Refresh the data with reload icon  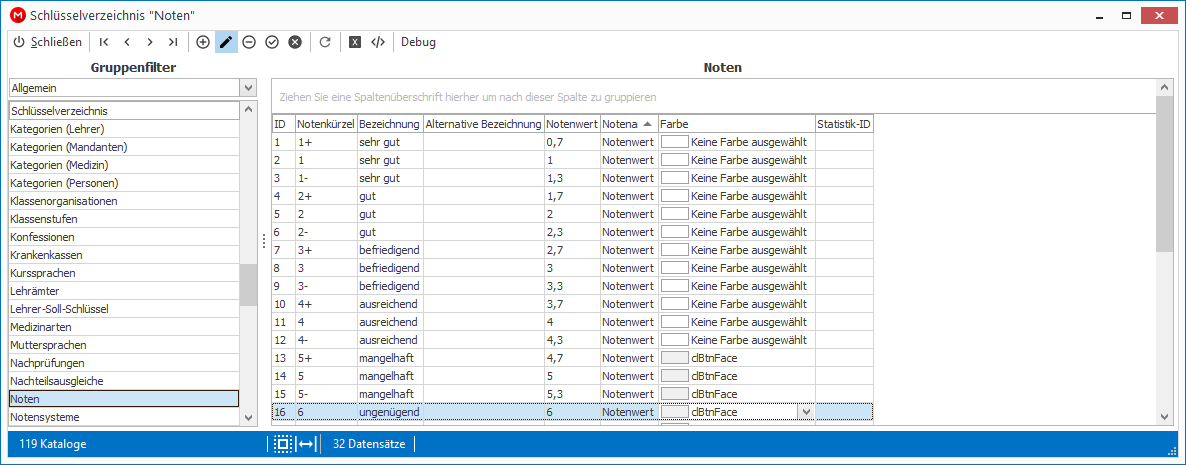tap(325, 42)
